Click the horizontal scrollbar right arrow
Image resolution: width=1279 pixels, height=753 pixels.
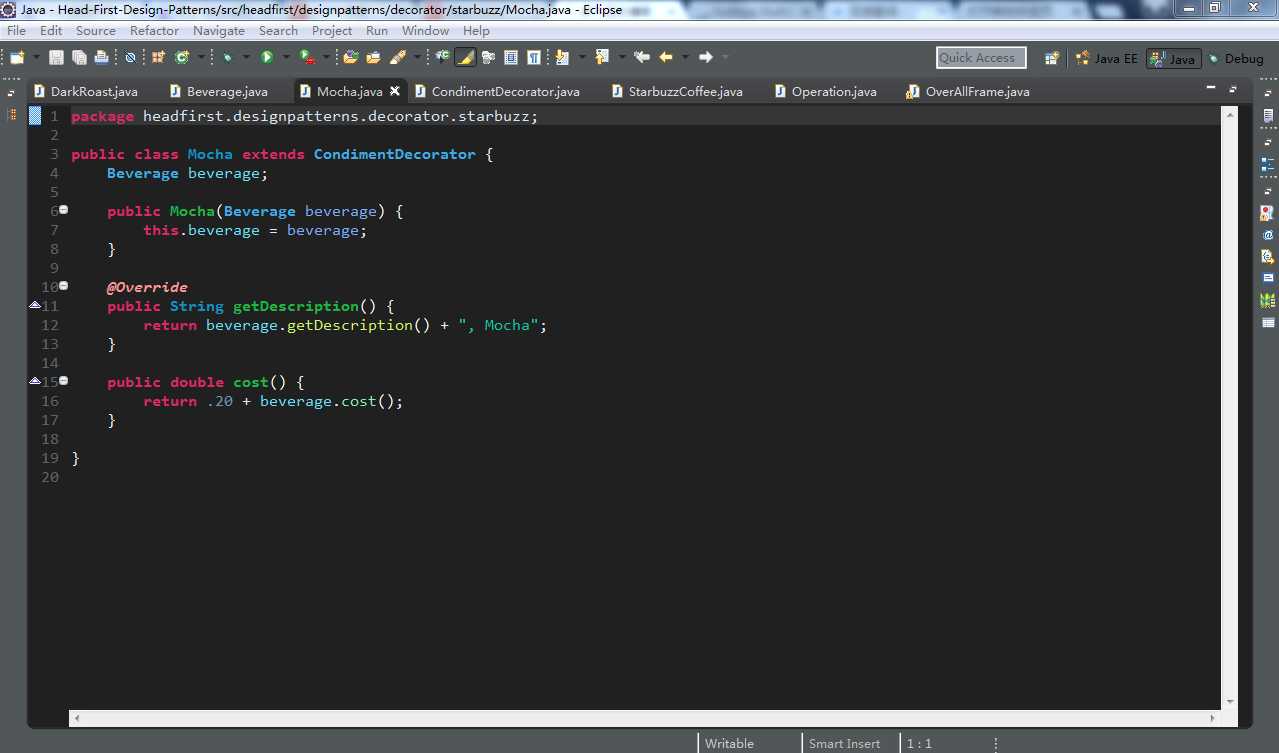coord(1214,718)
